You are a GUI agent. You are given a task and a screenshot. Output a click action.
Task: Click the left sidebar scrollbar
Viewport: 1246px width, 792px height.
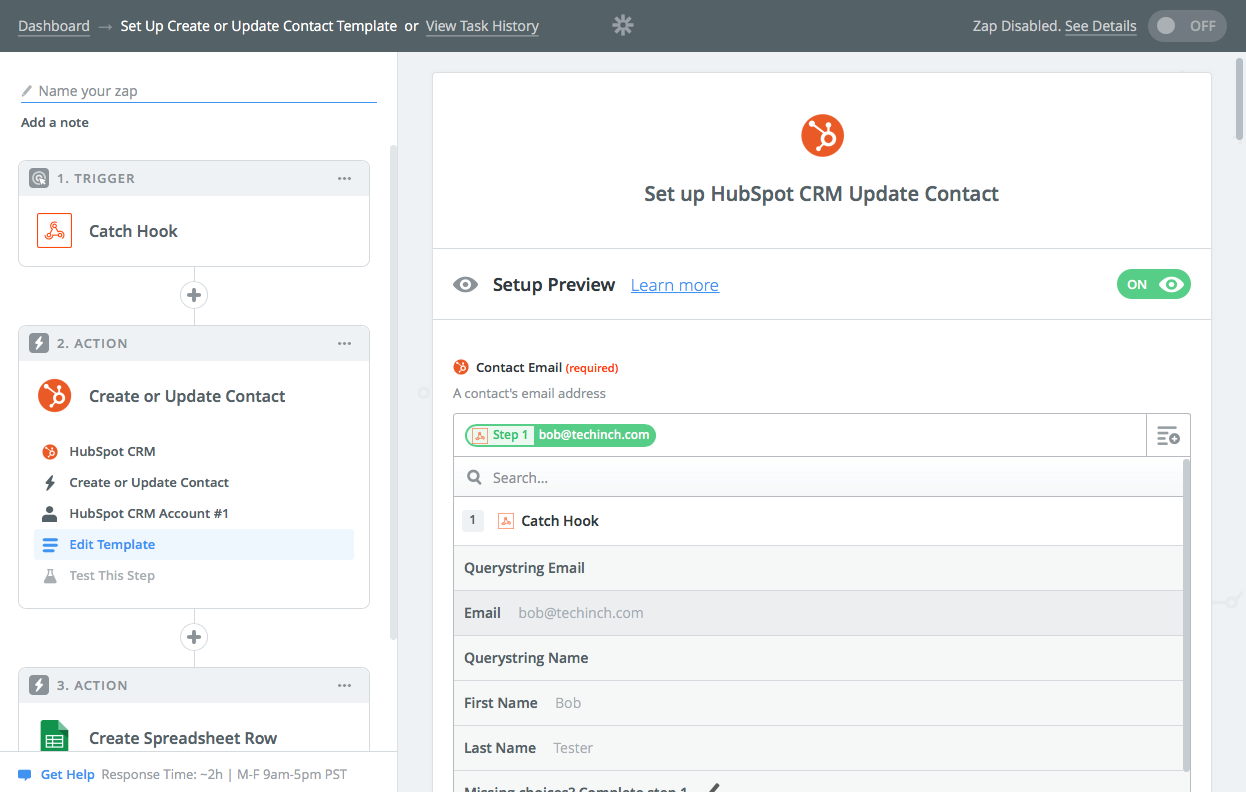coord(393,392)
